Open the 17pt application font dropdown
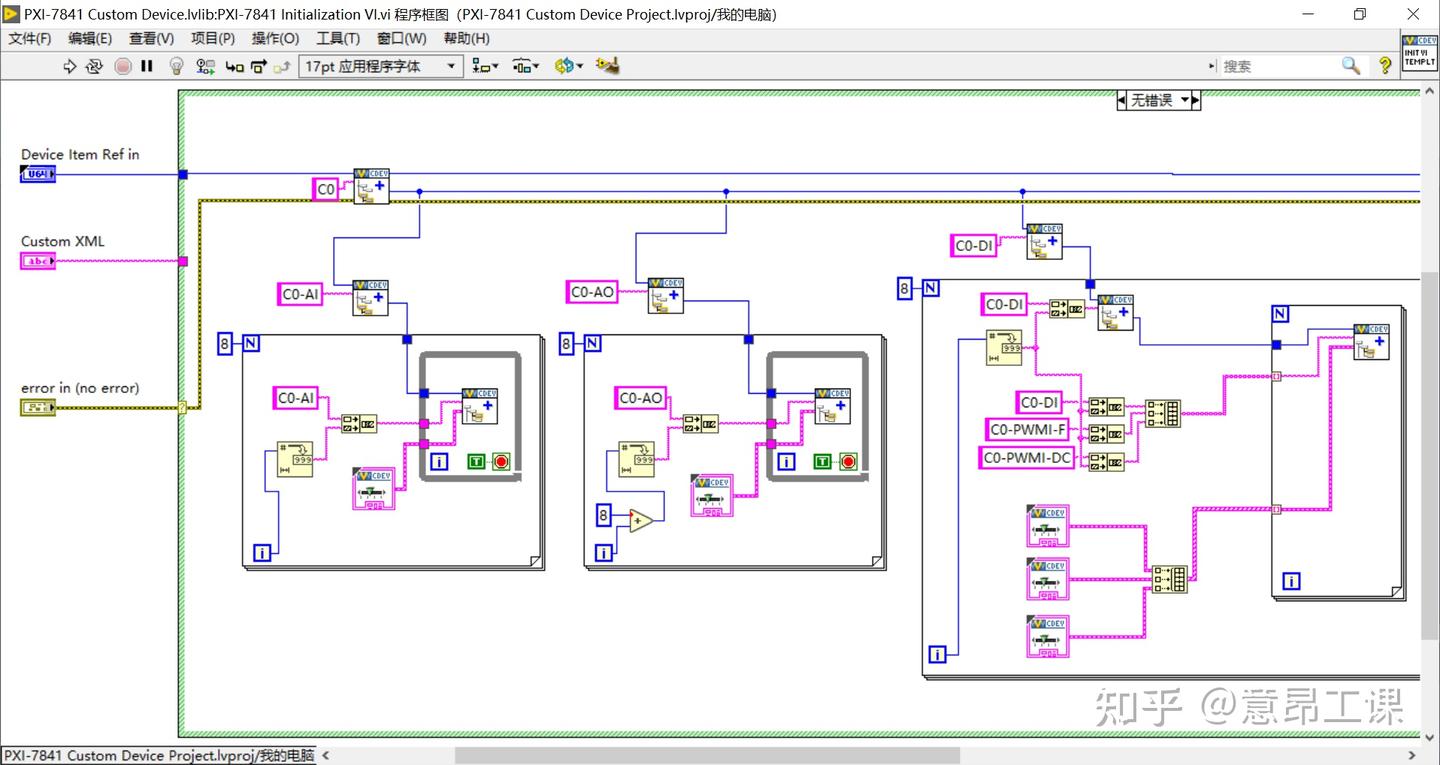The width and height of the screenshot is (1440, 765). click(381, 66)
